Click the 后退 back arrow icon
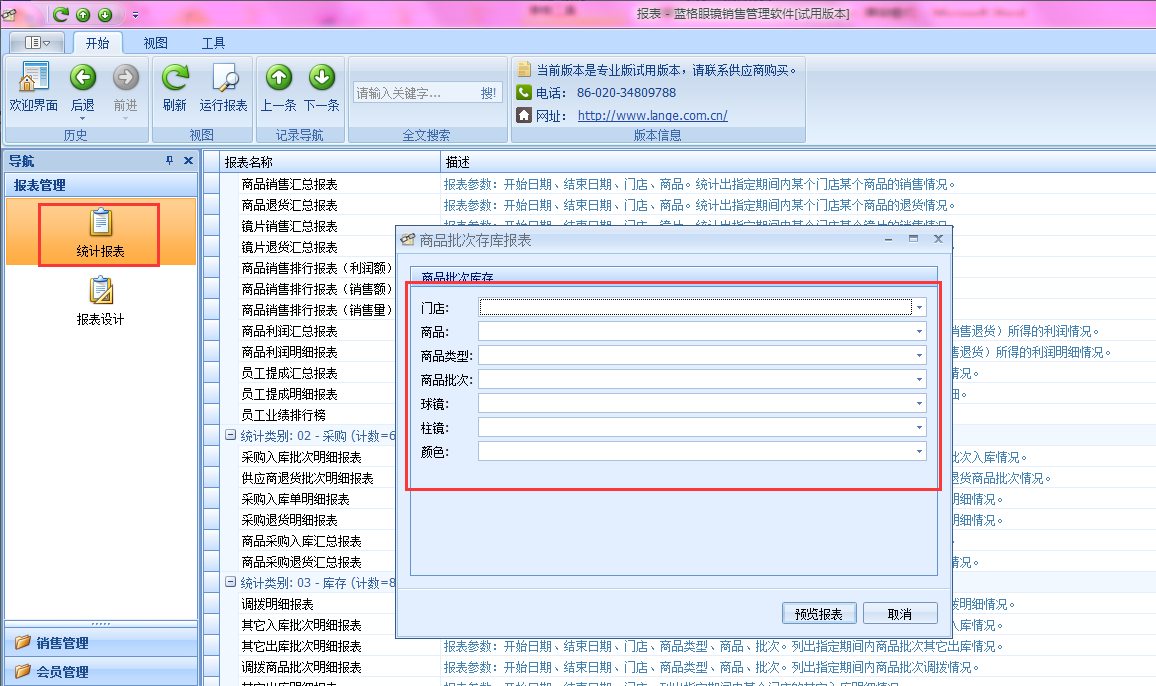 tap(82, 79)
